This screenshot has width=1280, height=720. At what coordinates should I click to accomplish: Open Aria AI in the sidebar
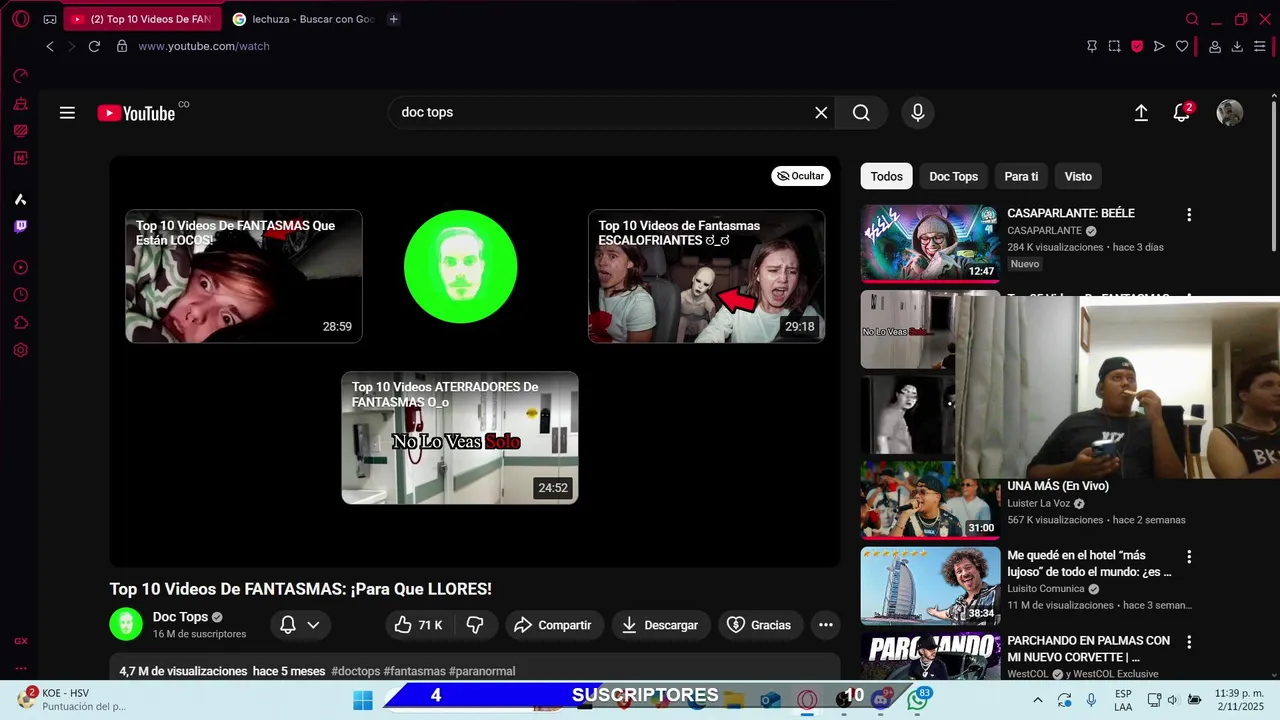coord(20,199)
